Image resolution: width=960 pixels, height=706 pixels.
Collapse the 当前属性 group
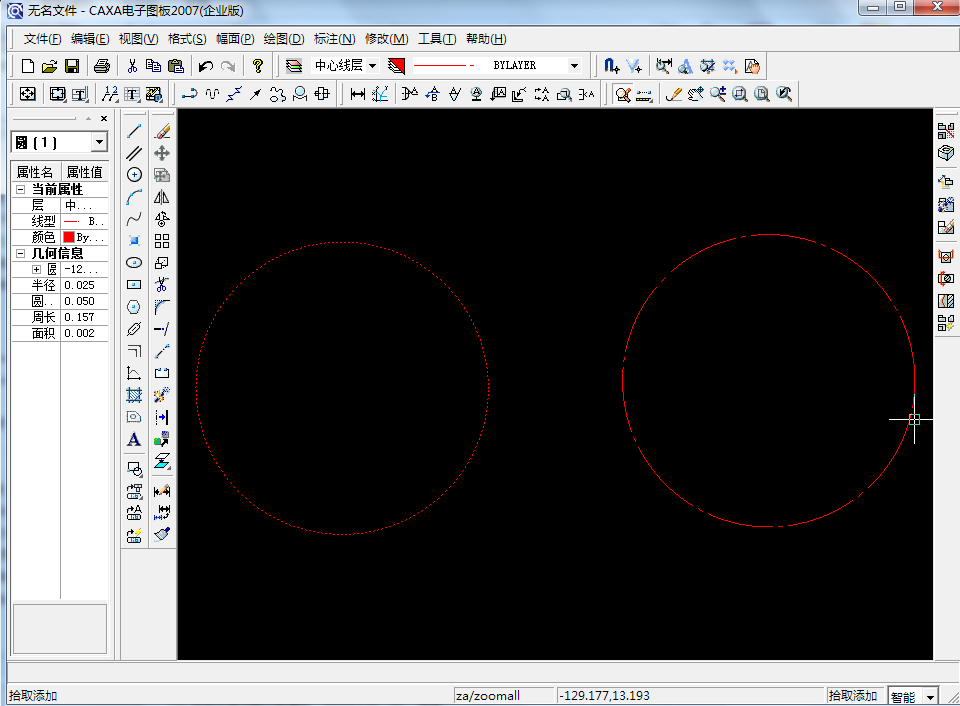click(20, 190)
